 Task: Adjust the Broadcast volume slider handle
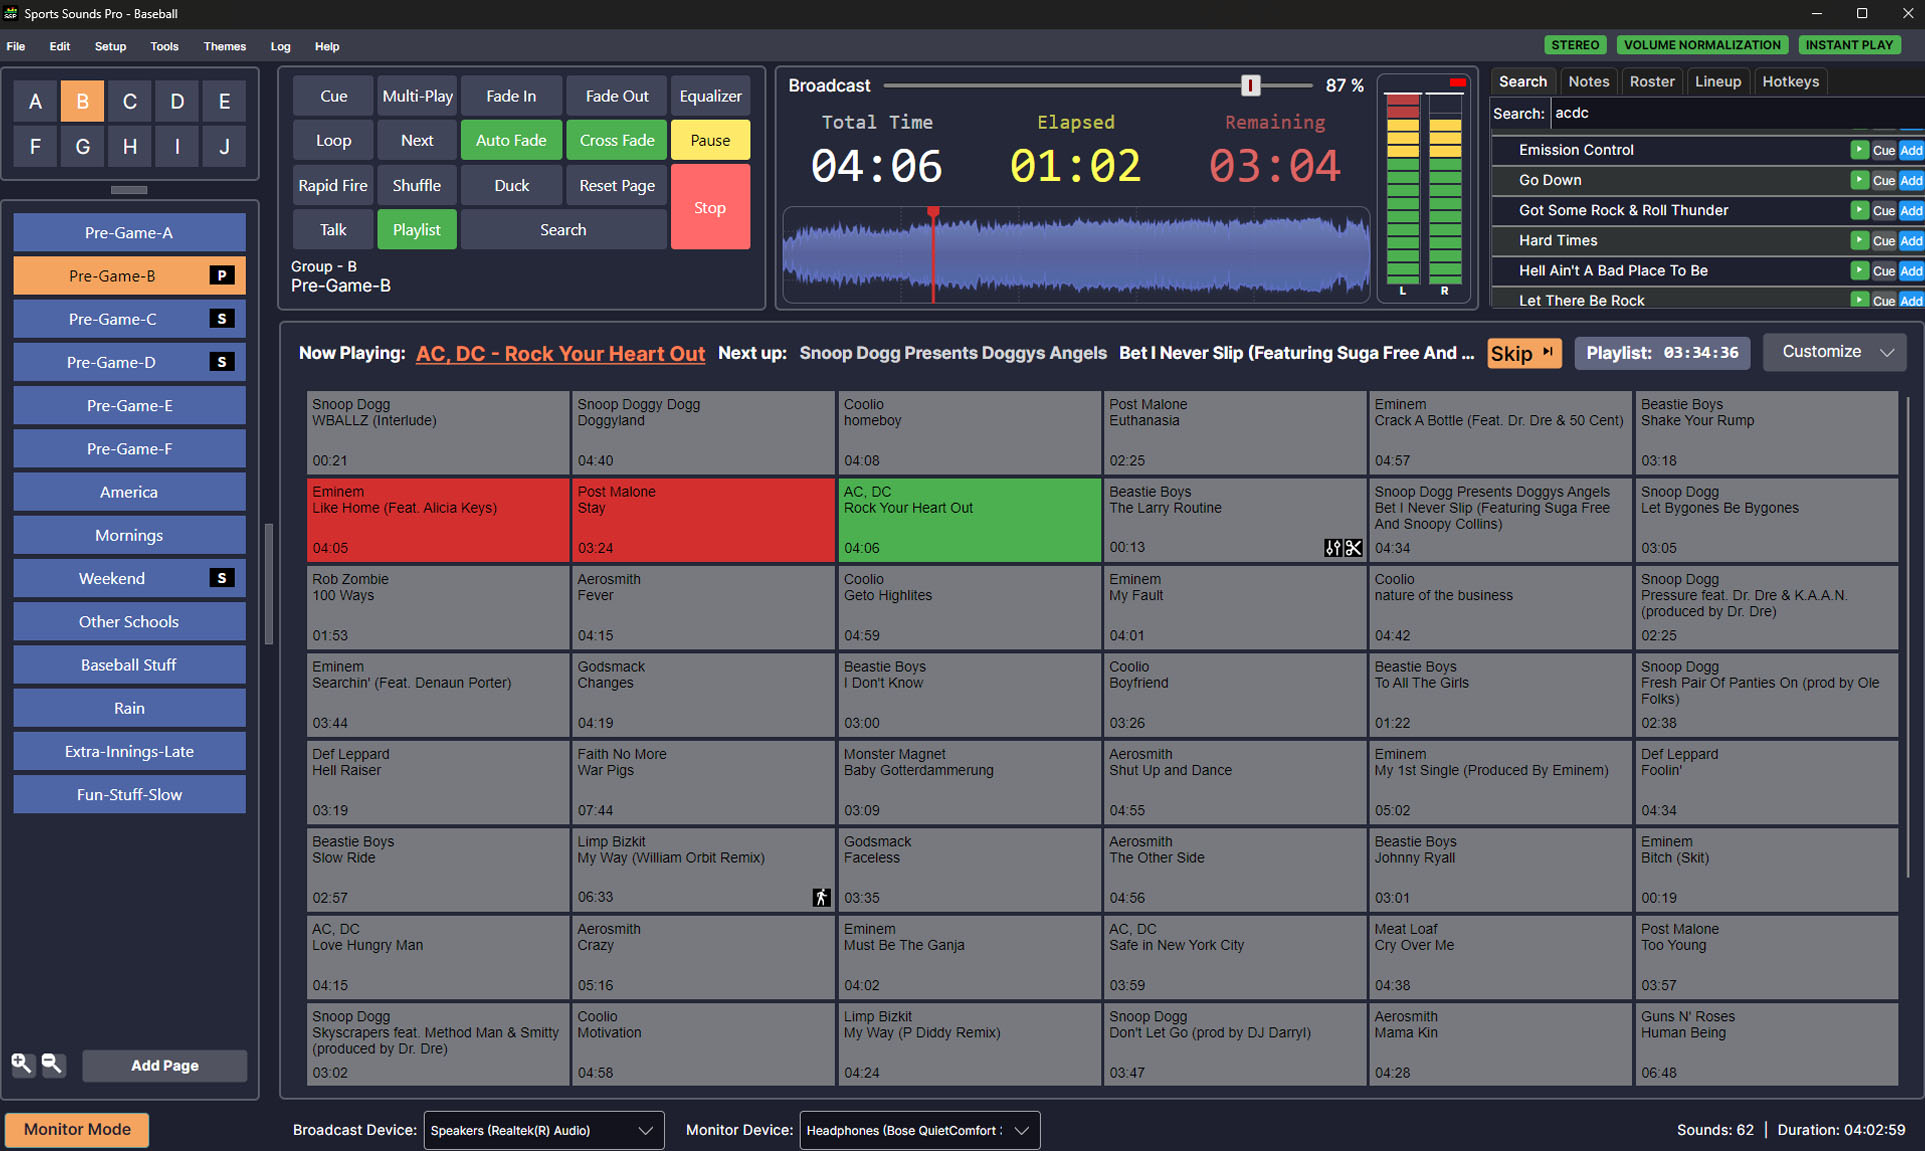(x=1250, y=86)
